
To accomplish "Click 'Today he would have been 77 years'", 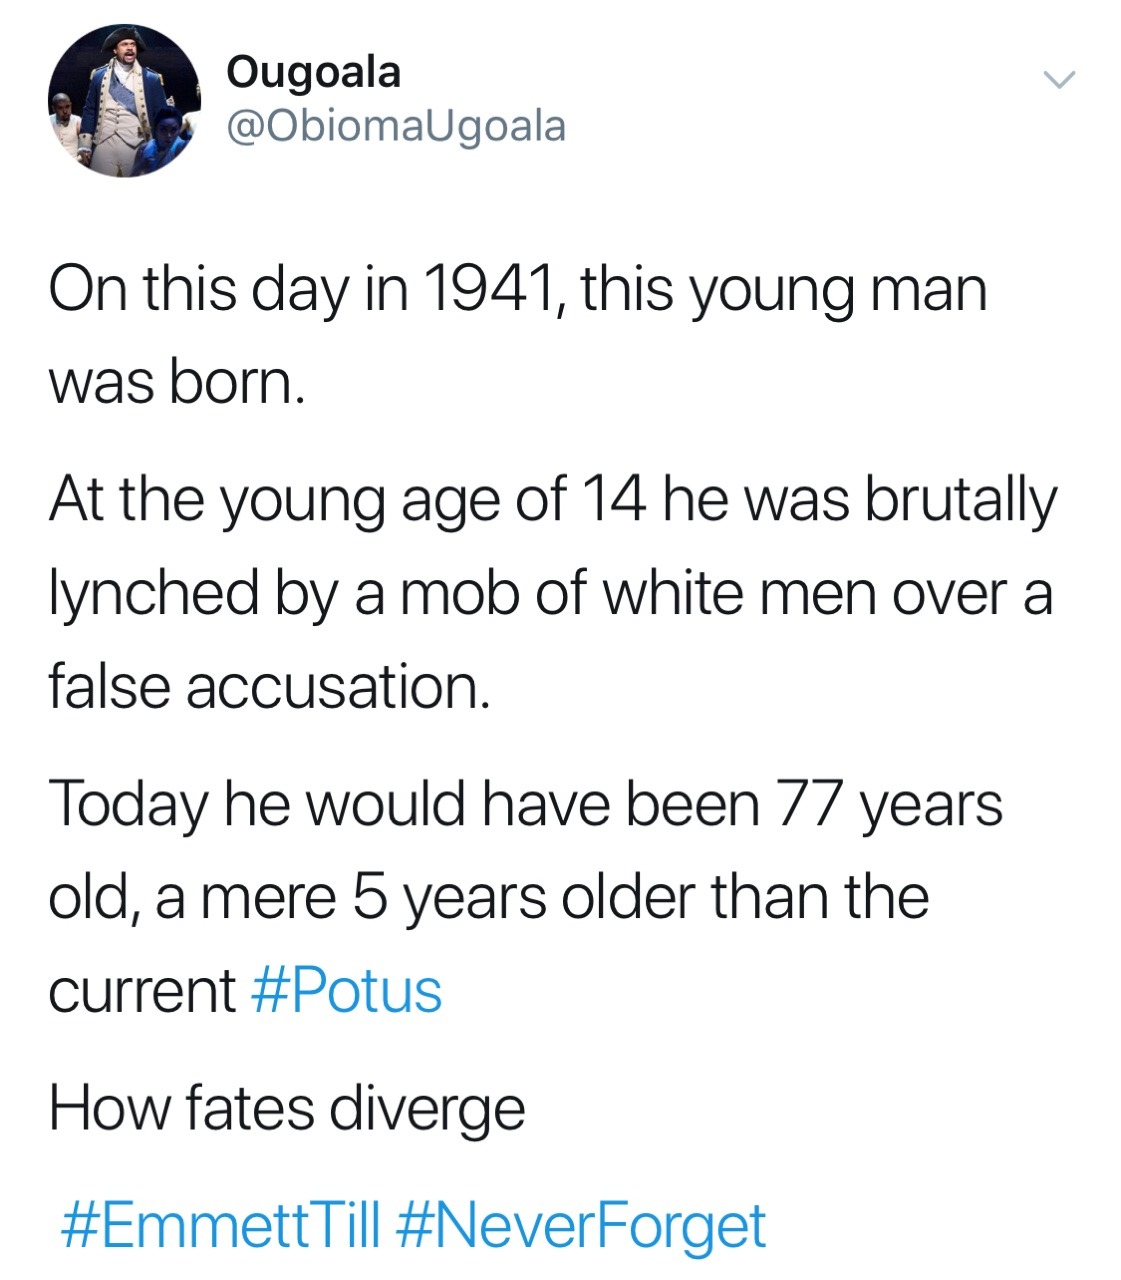I will (x=525, y=805).
